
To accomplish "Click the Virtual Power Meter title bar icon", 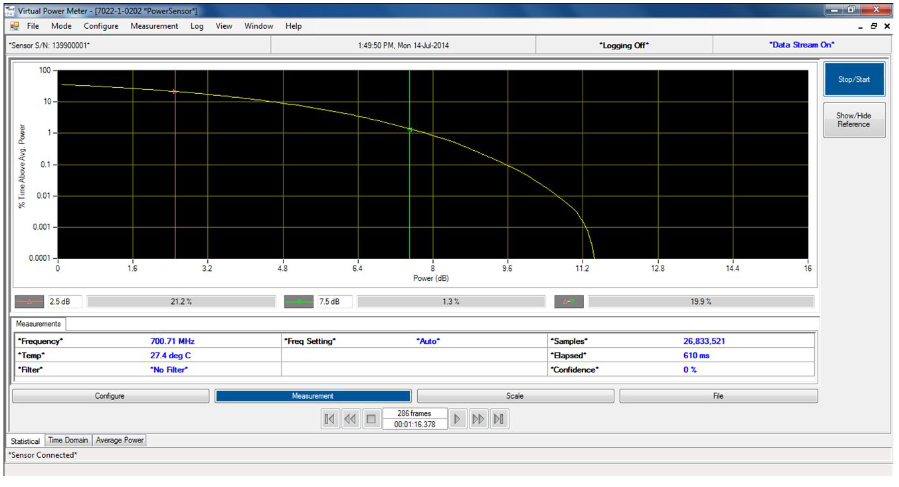I will click(10, 10).
